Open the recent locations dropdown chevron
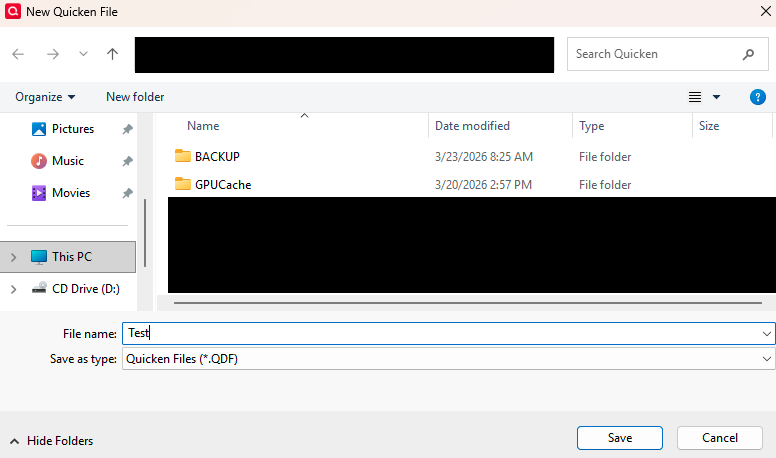This screenshot has width=776, height=458. click(x=83, y=54)
